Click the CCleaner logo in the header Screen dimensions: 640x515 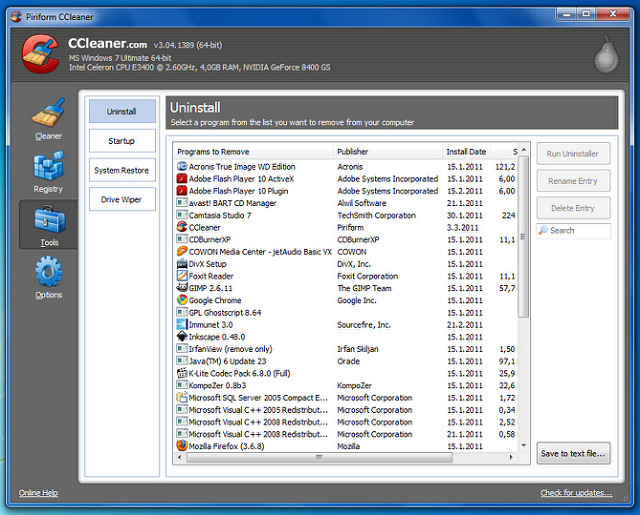click(40, 54)
